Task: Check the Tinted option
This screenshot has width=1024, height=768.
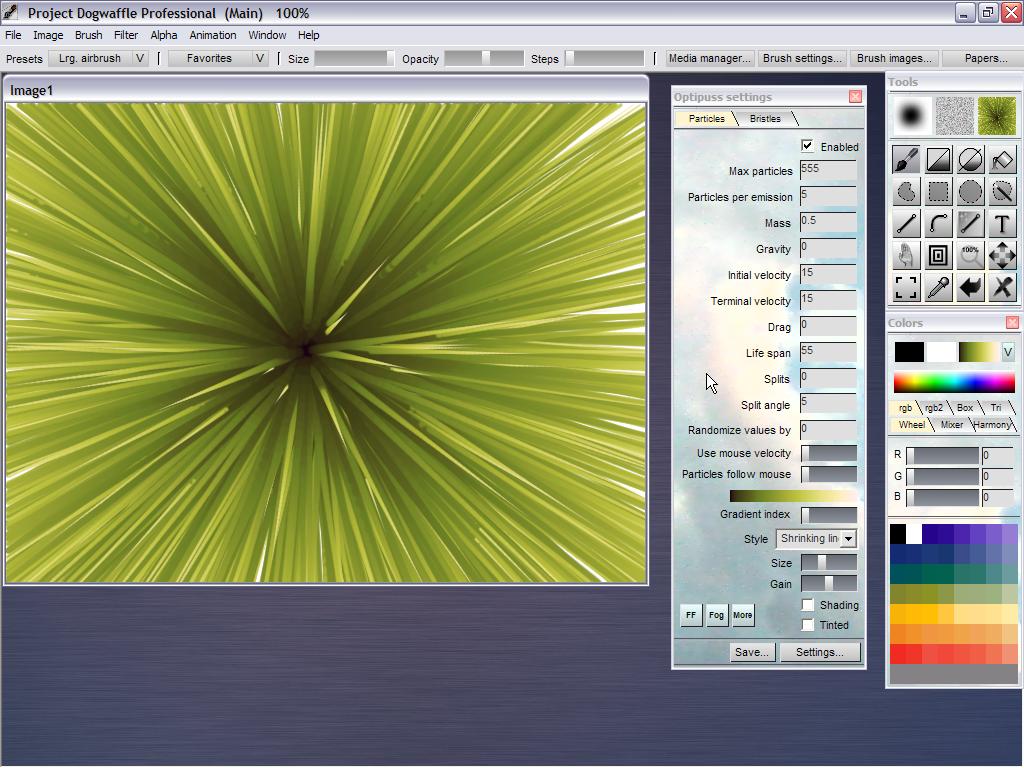Action: (x=808, y=625)
